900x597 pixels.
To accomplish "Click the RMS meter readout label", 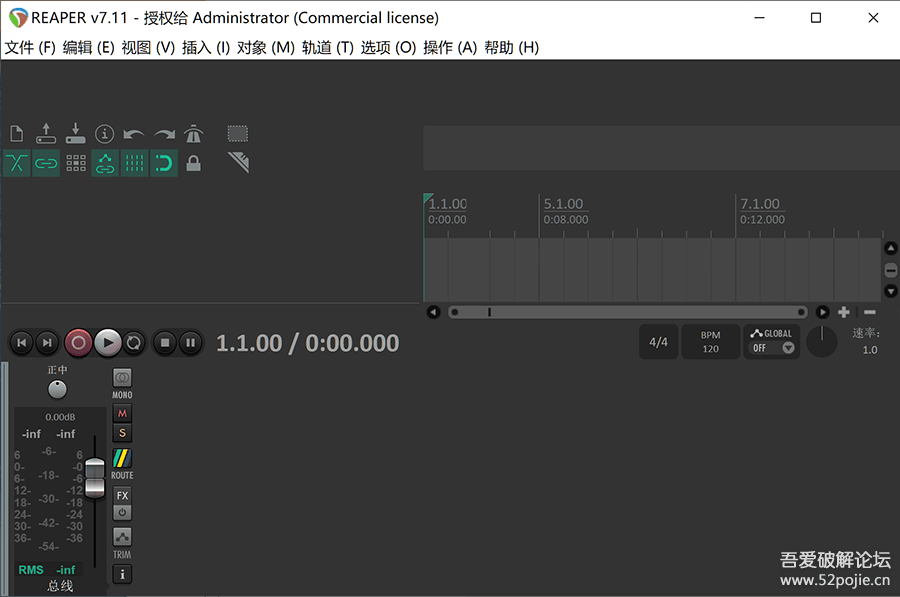I will [x=31, y=570].
